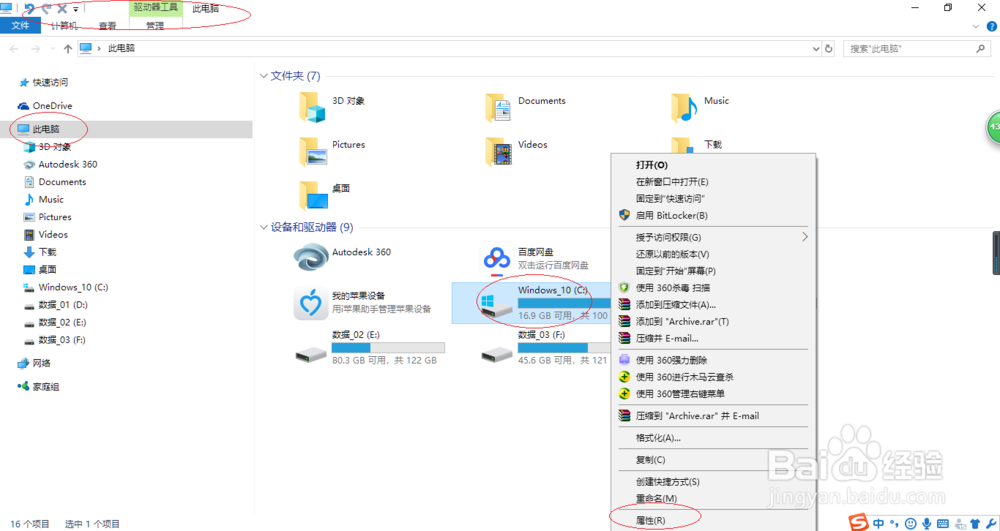Refresh the current folder view
The image size is (1000, 531).
point(828,48)
